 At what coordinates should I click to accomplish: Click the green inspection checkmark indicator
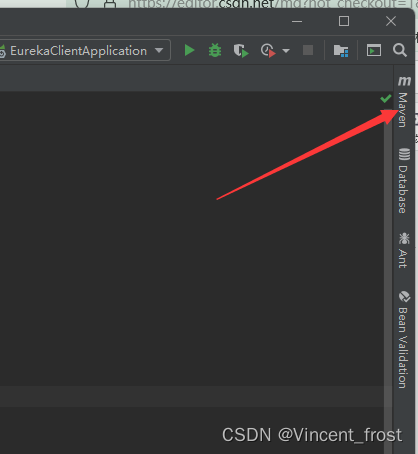386,99
